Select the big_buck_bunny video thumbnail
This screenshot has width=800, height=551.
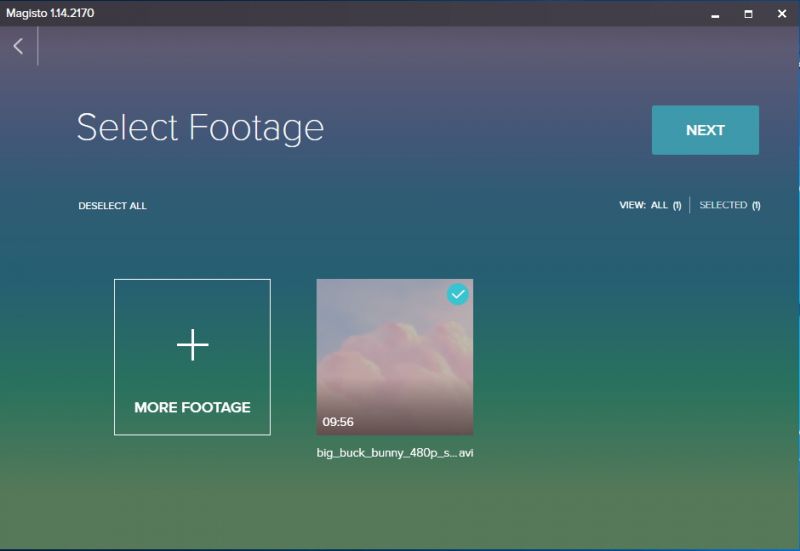tap(394, 357)
